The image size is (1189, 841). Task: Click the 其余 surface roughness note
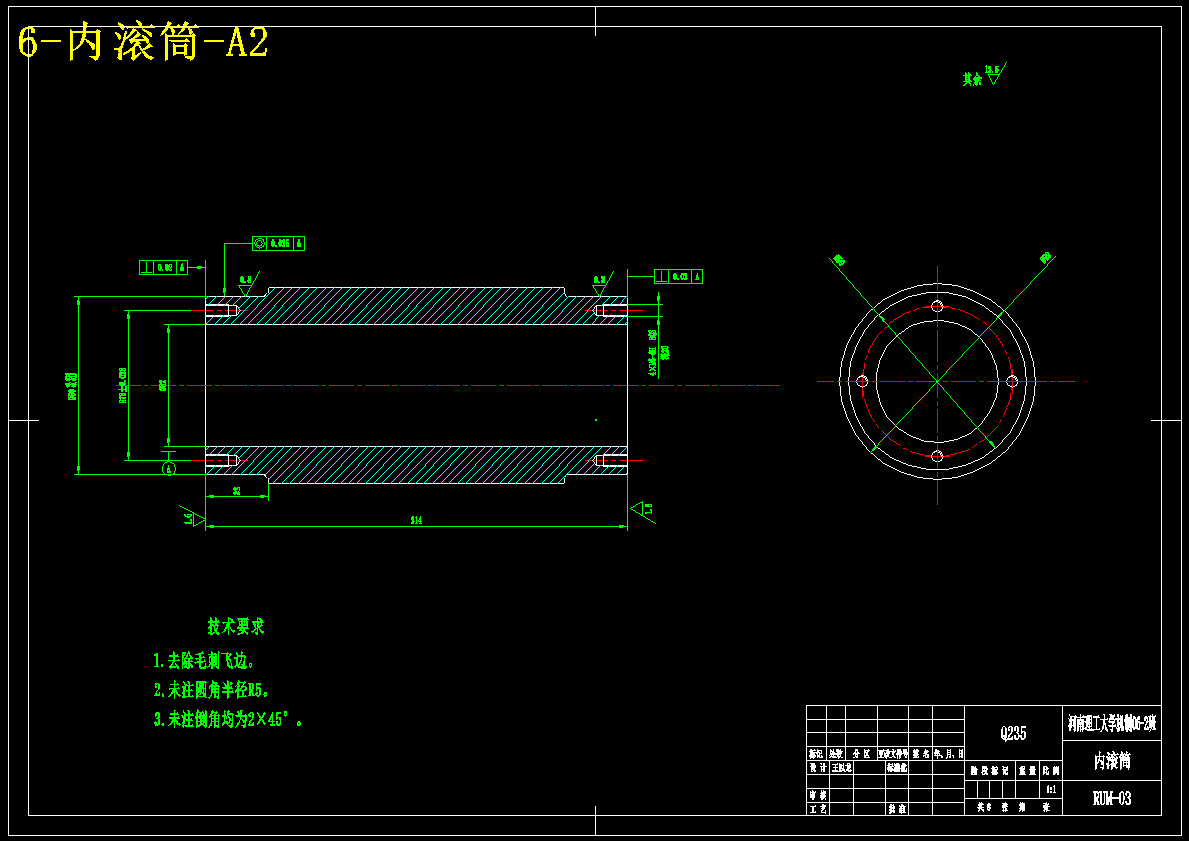[982, 75]
